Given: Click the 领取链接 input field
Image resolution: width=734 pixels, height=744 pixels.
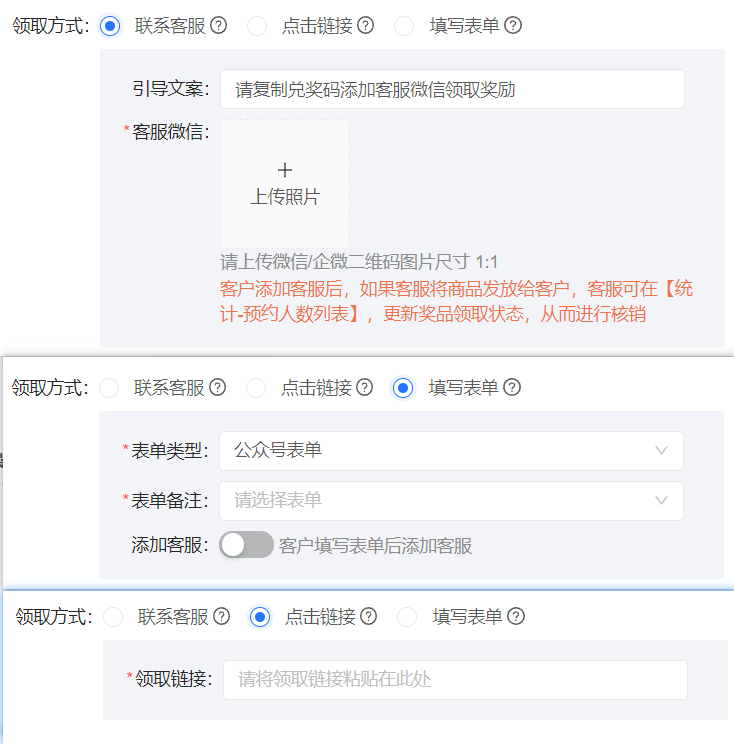Looking at the screenshot, I should click(455, 680).
